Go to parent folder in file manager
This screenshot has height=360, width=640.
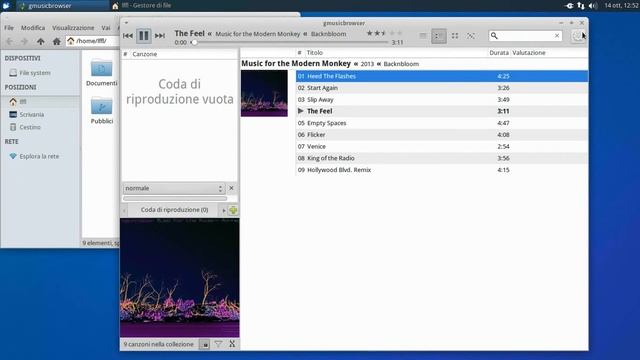click(x=40, y=41)
